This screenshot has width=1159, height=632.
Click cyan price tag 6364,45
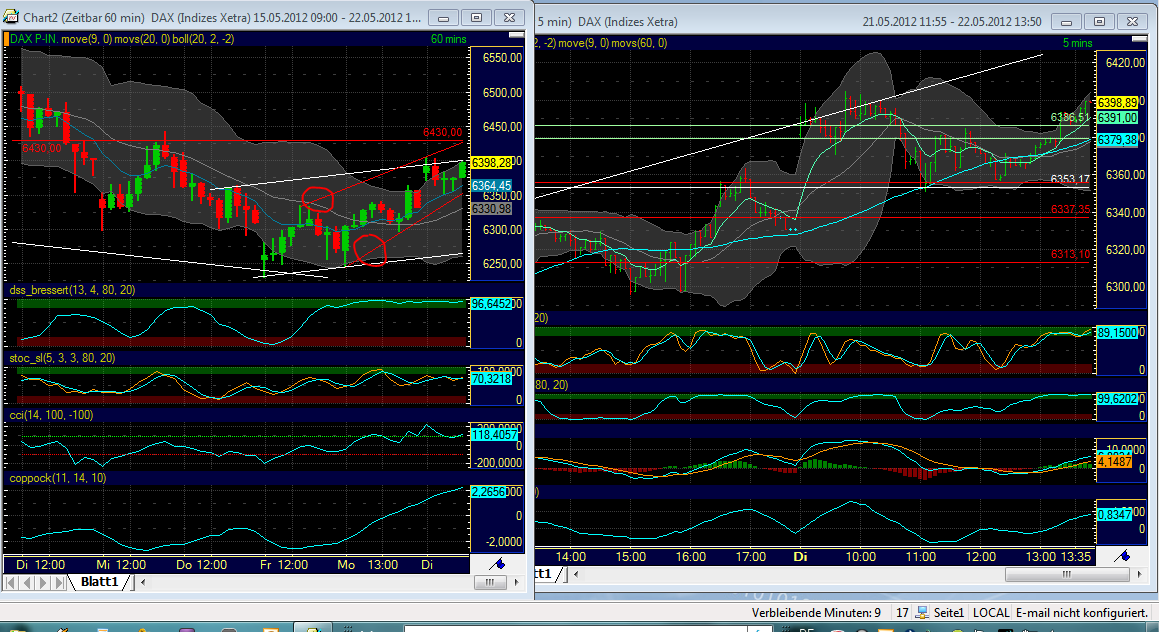492,186
